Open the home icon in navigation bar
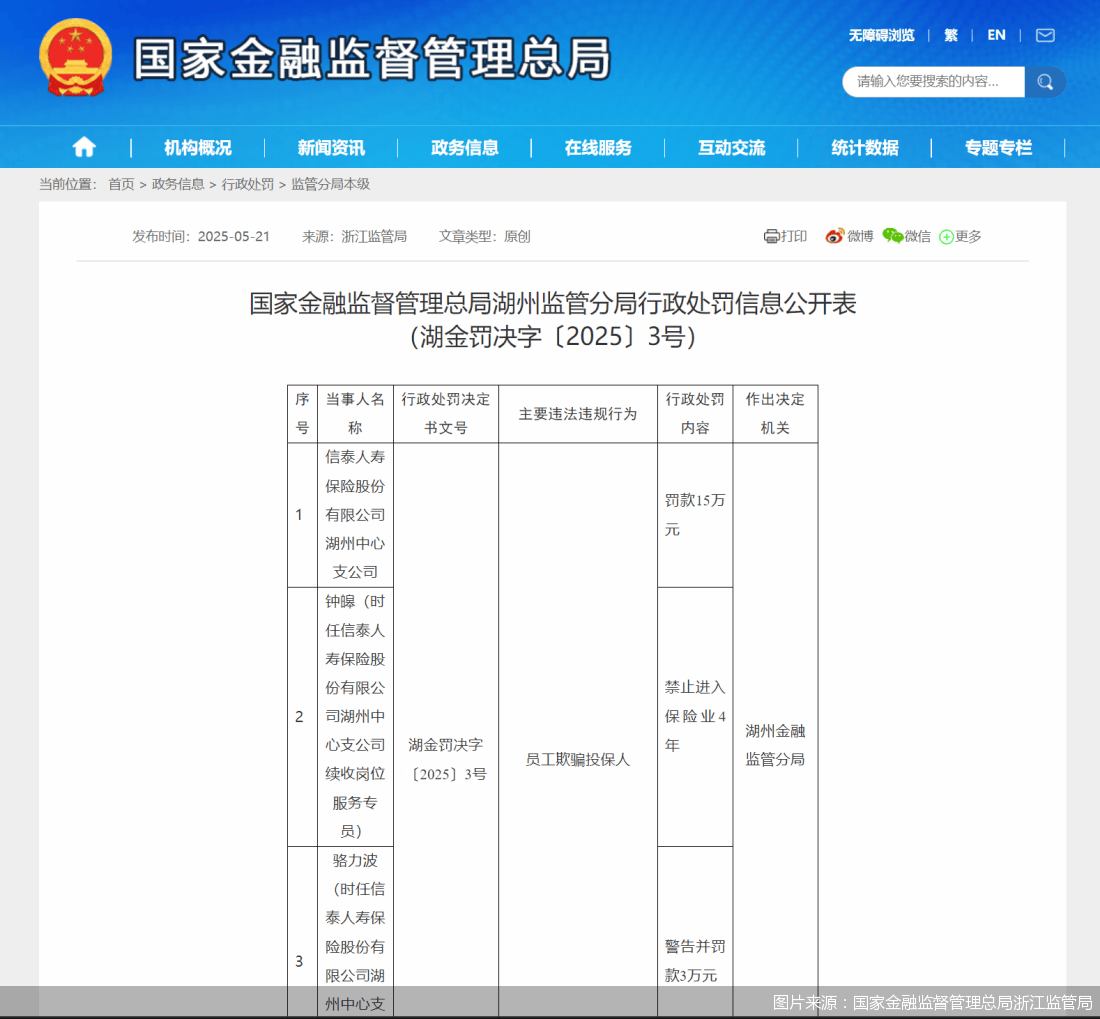1100x1019 pixels. click(84, 147)
